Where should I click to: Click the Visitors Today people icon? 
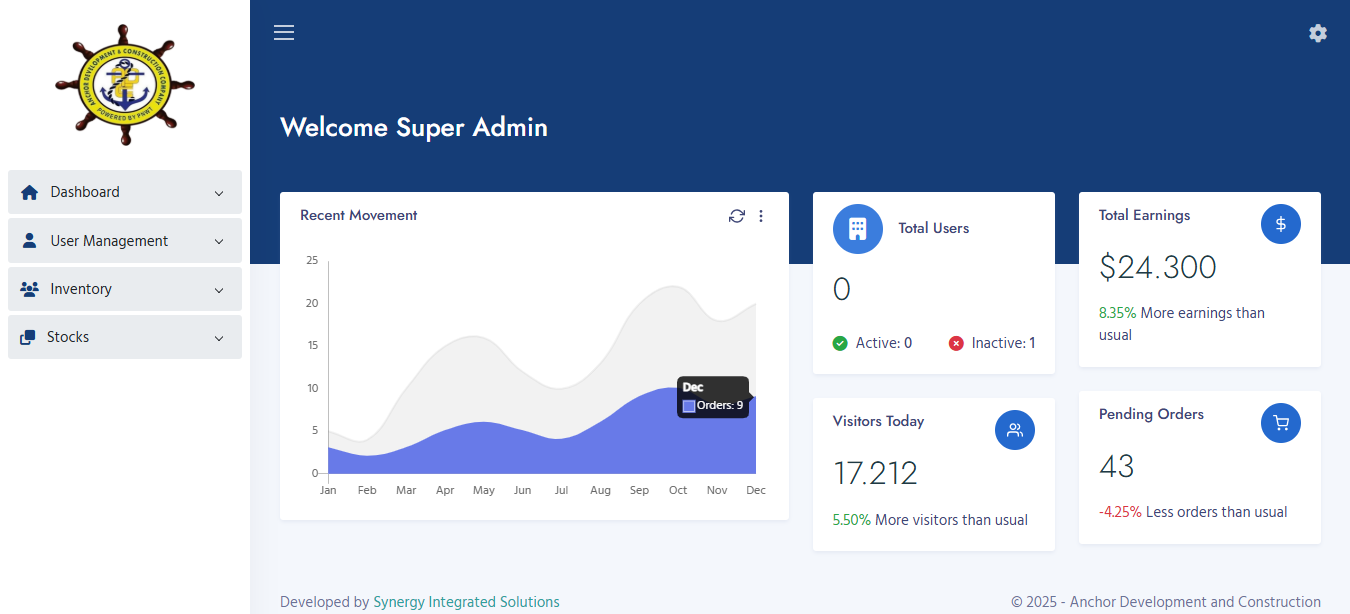1014,430
